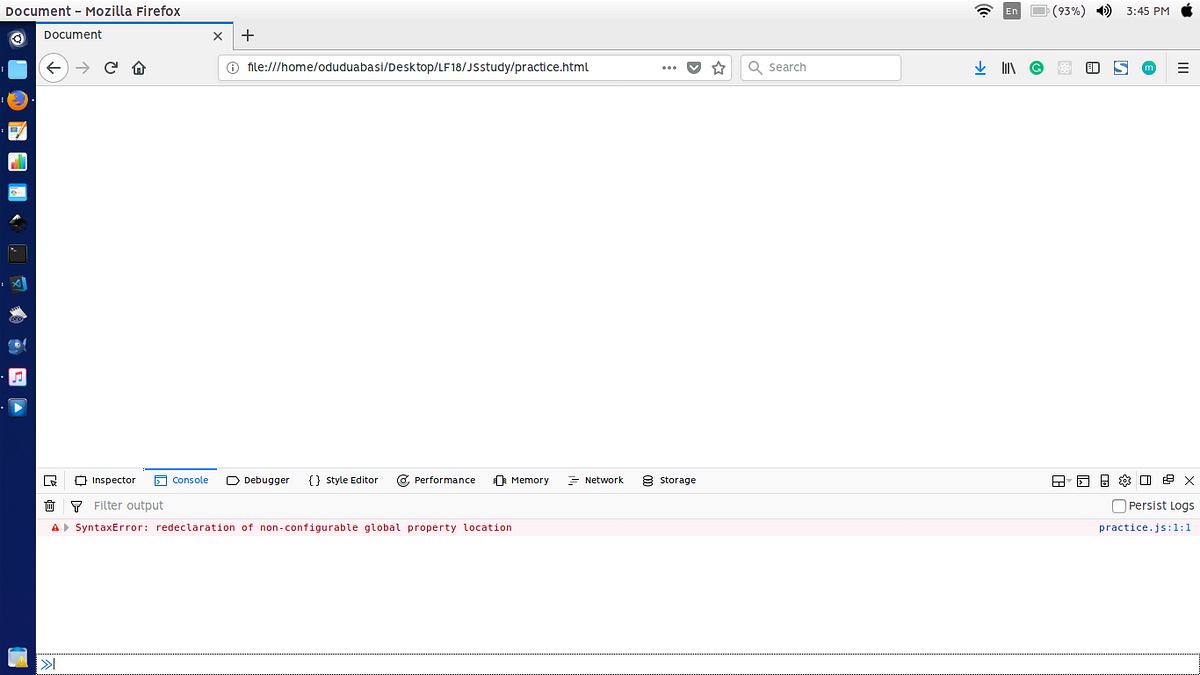This screenshot has height=675, width=1200.
Task: Expand the SyntaxError message details
Action: pyautogui.click(x=67, y=527)
